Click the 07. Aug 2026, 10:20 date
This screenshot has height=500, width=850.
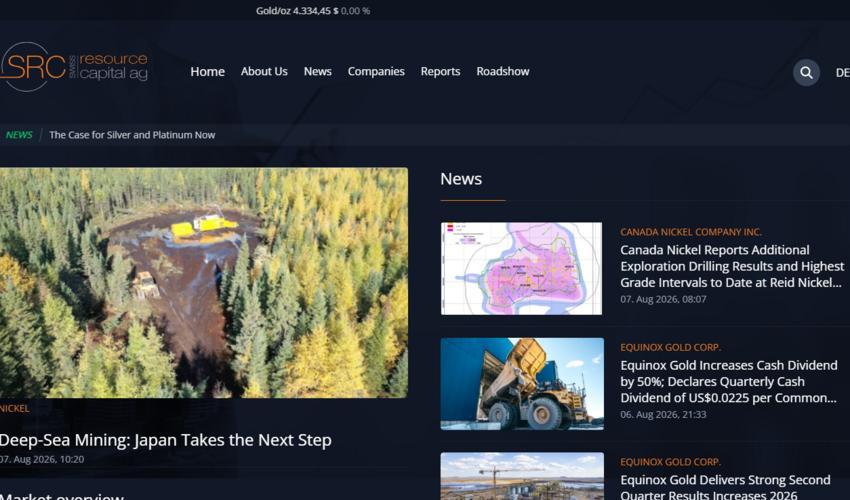click(x=42, y=459)
